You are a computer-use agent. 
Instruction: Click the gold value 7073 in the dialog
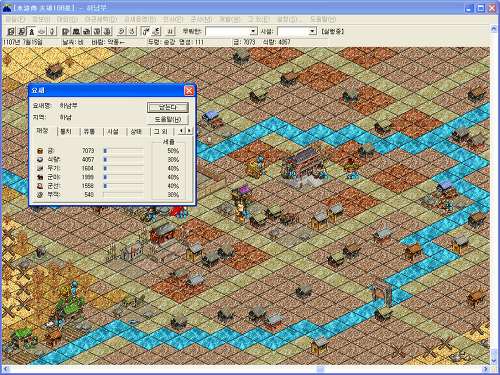pyautogui.click(x=88, y=151)
